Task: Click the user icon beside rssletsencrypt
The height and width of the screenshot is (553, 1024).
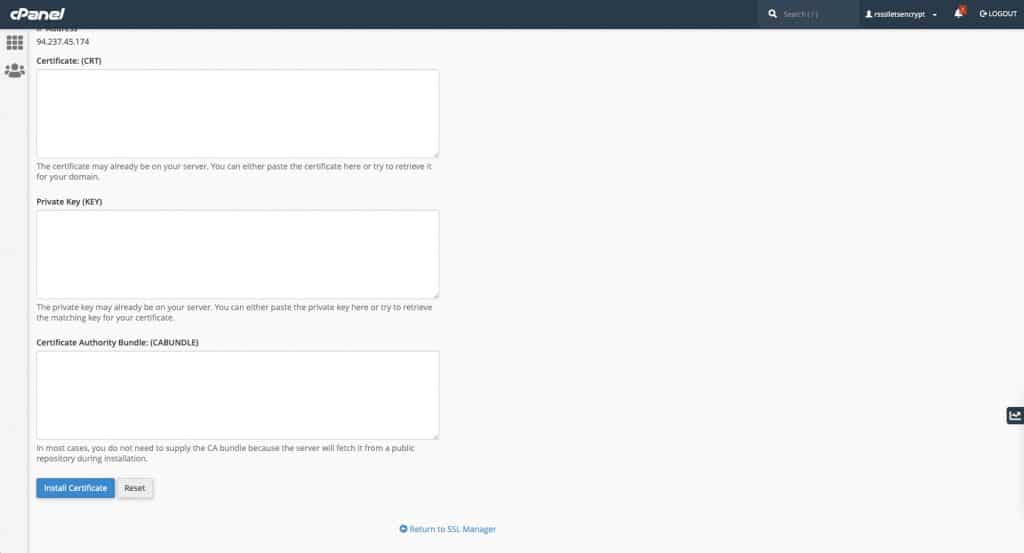Action: (869, 14)
